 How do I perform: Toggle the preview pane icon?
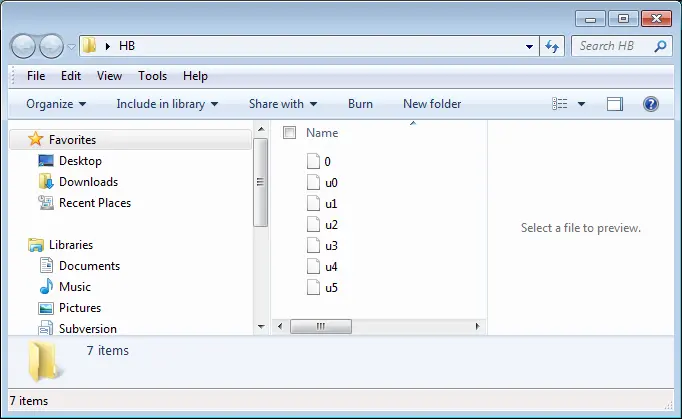click(615, 104)
